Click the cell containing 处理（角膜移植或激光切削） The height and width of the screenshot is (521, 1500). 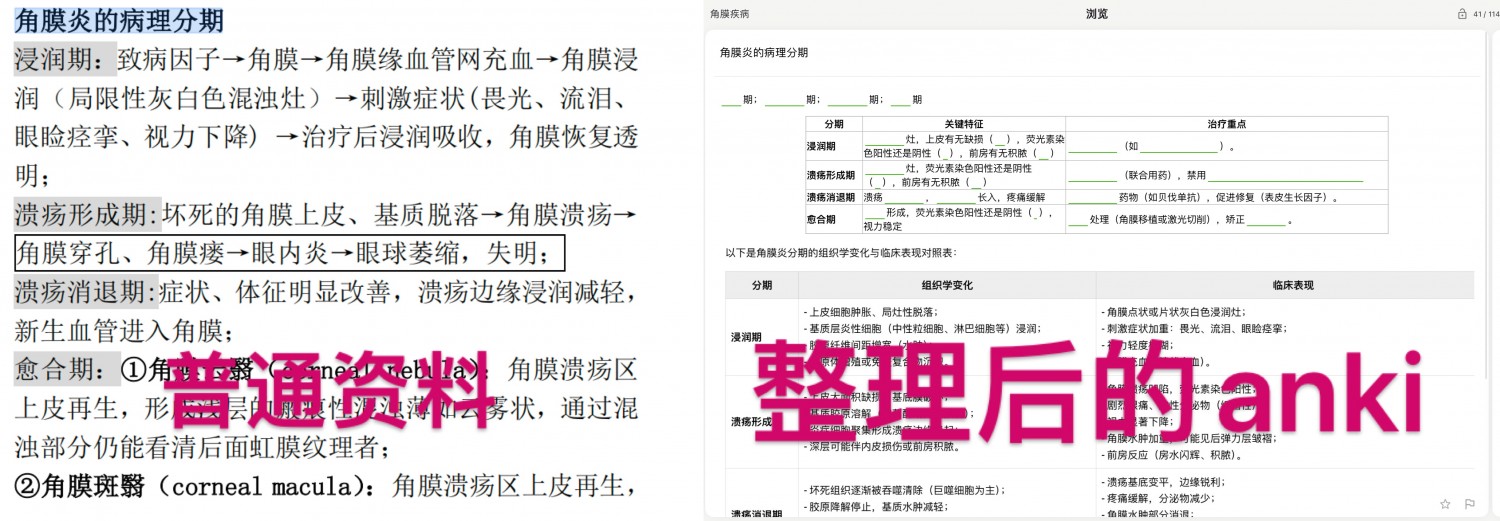[1227, 219]
